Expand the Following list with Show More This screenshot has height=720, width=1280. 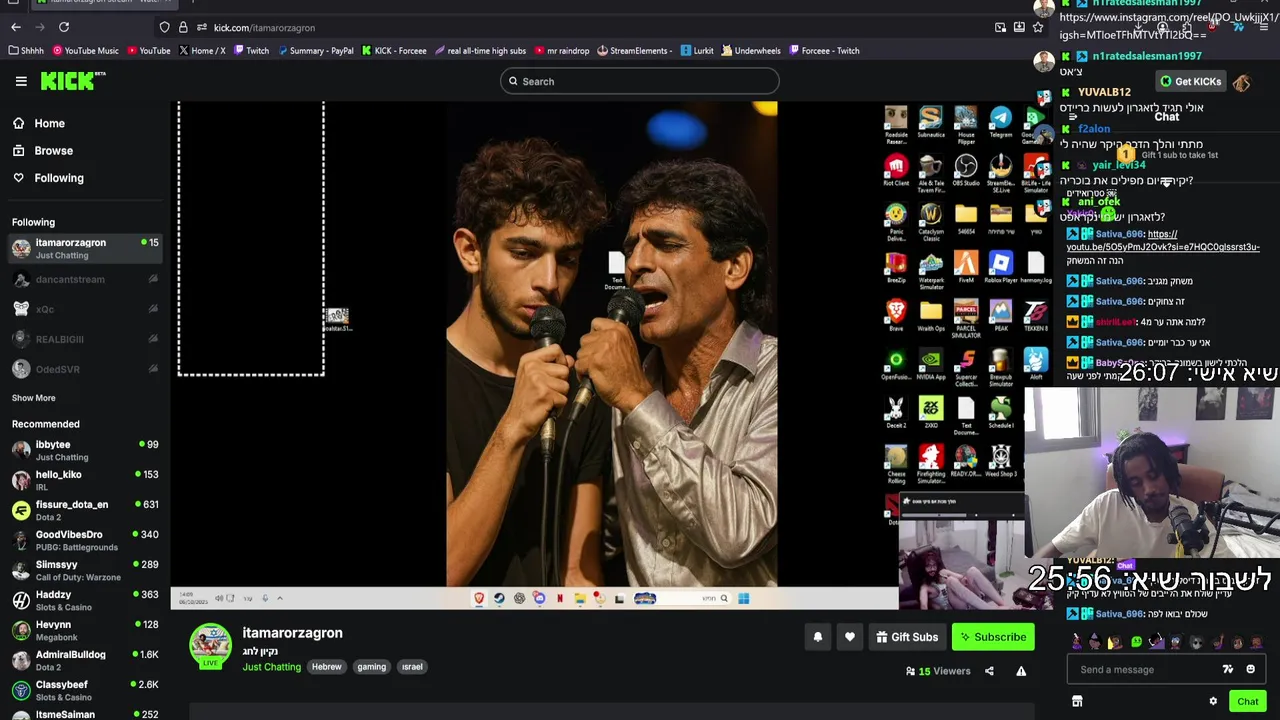click(33, 398)
